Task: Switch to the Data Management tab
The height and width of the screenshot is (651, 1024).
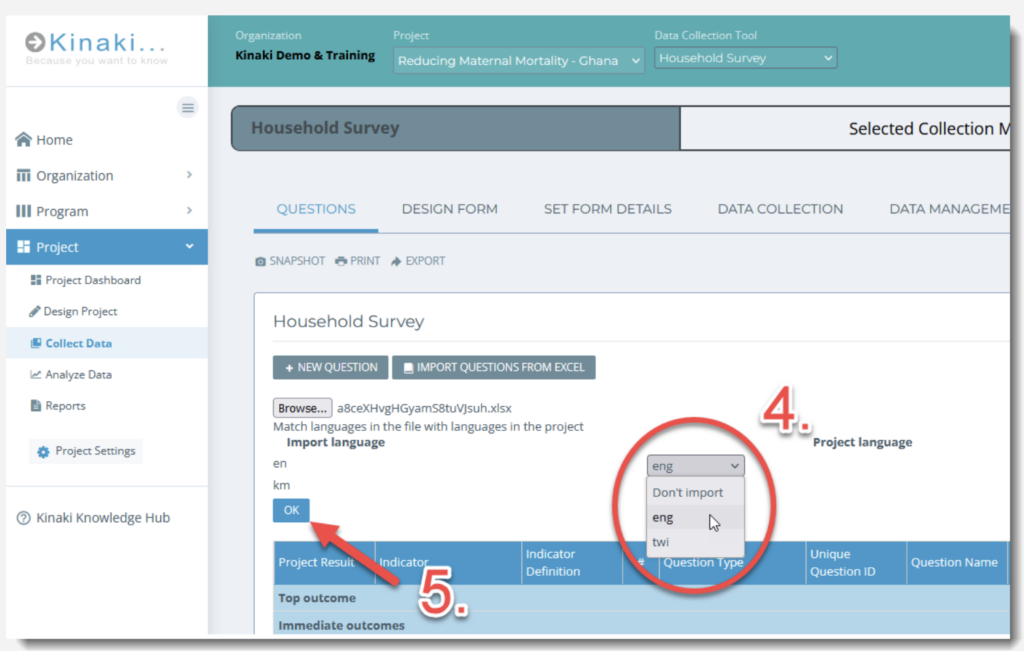Action: (949, 209)
